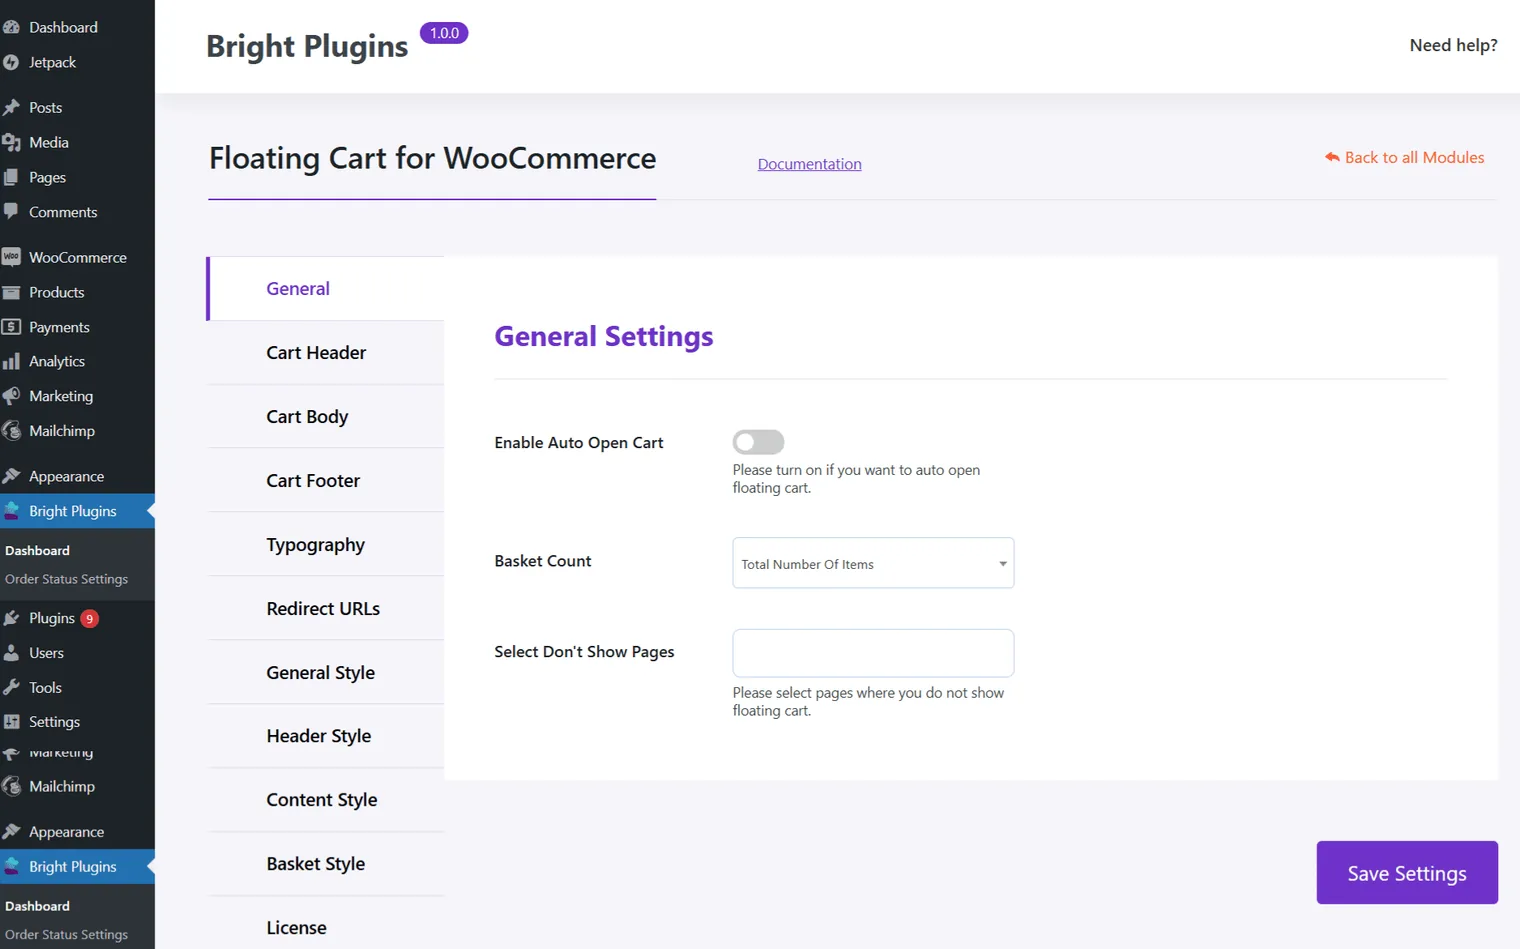The image size is (1520, 949).
Task: Click the orange back arrow icon
Action: [1332, 157]
